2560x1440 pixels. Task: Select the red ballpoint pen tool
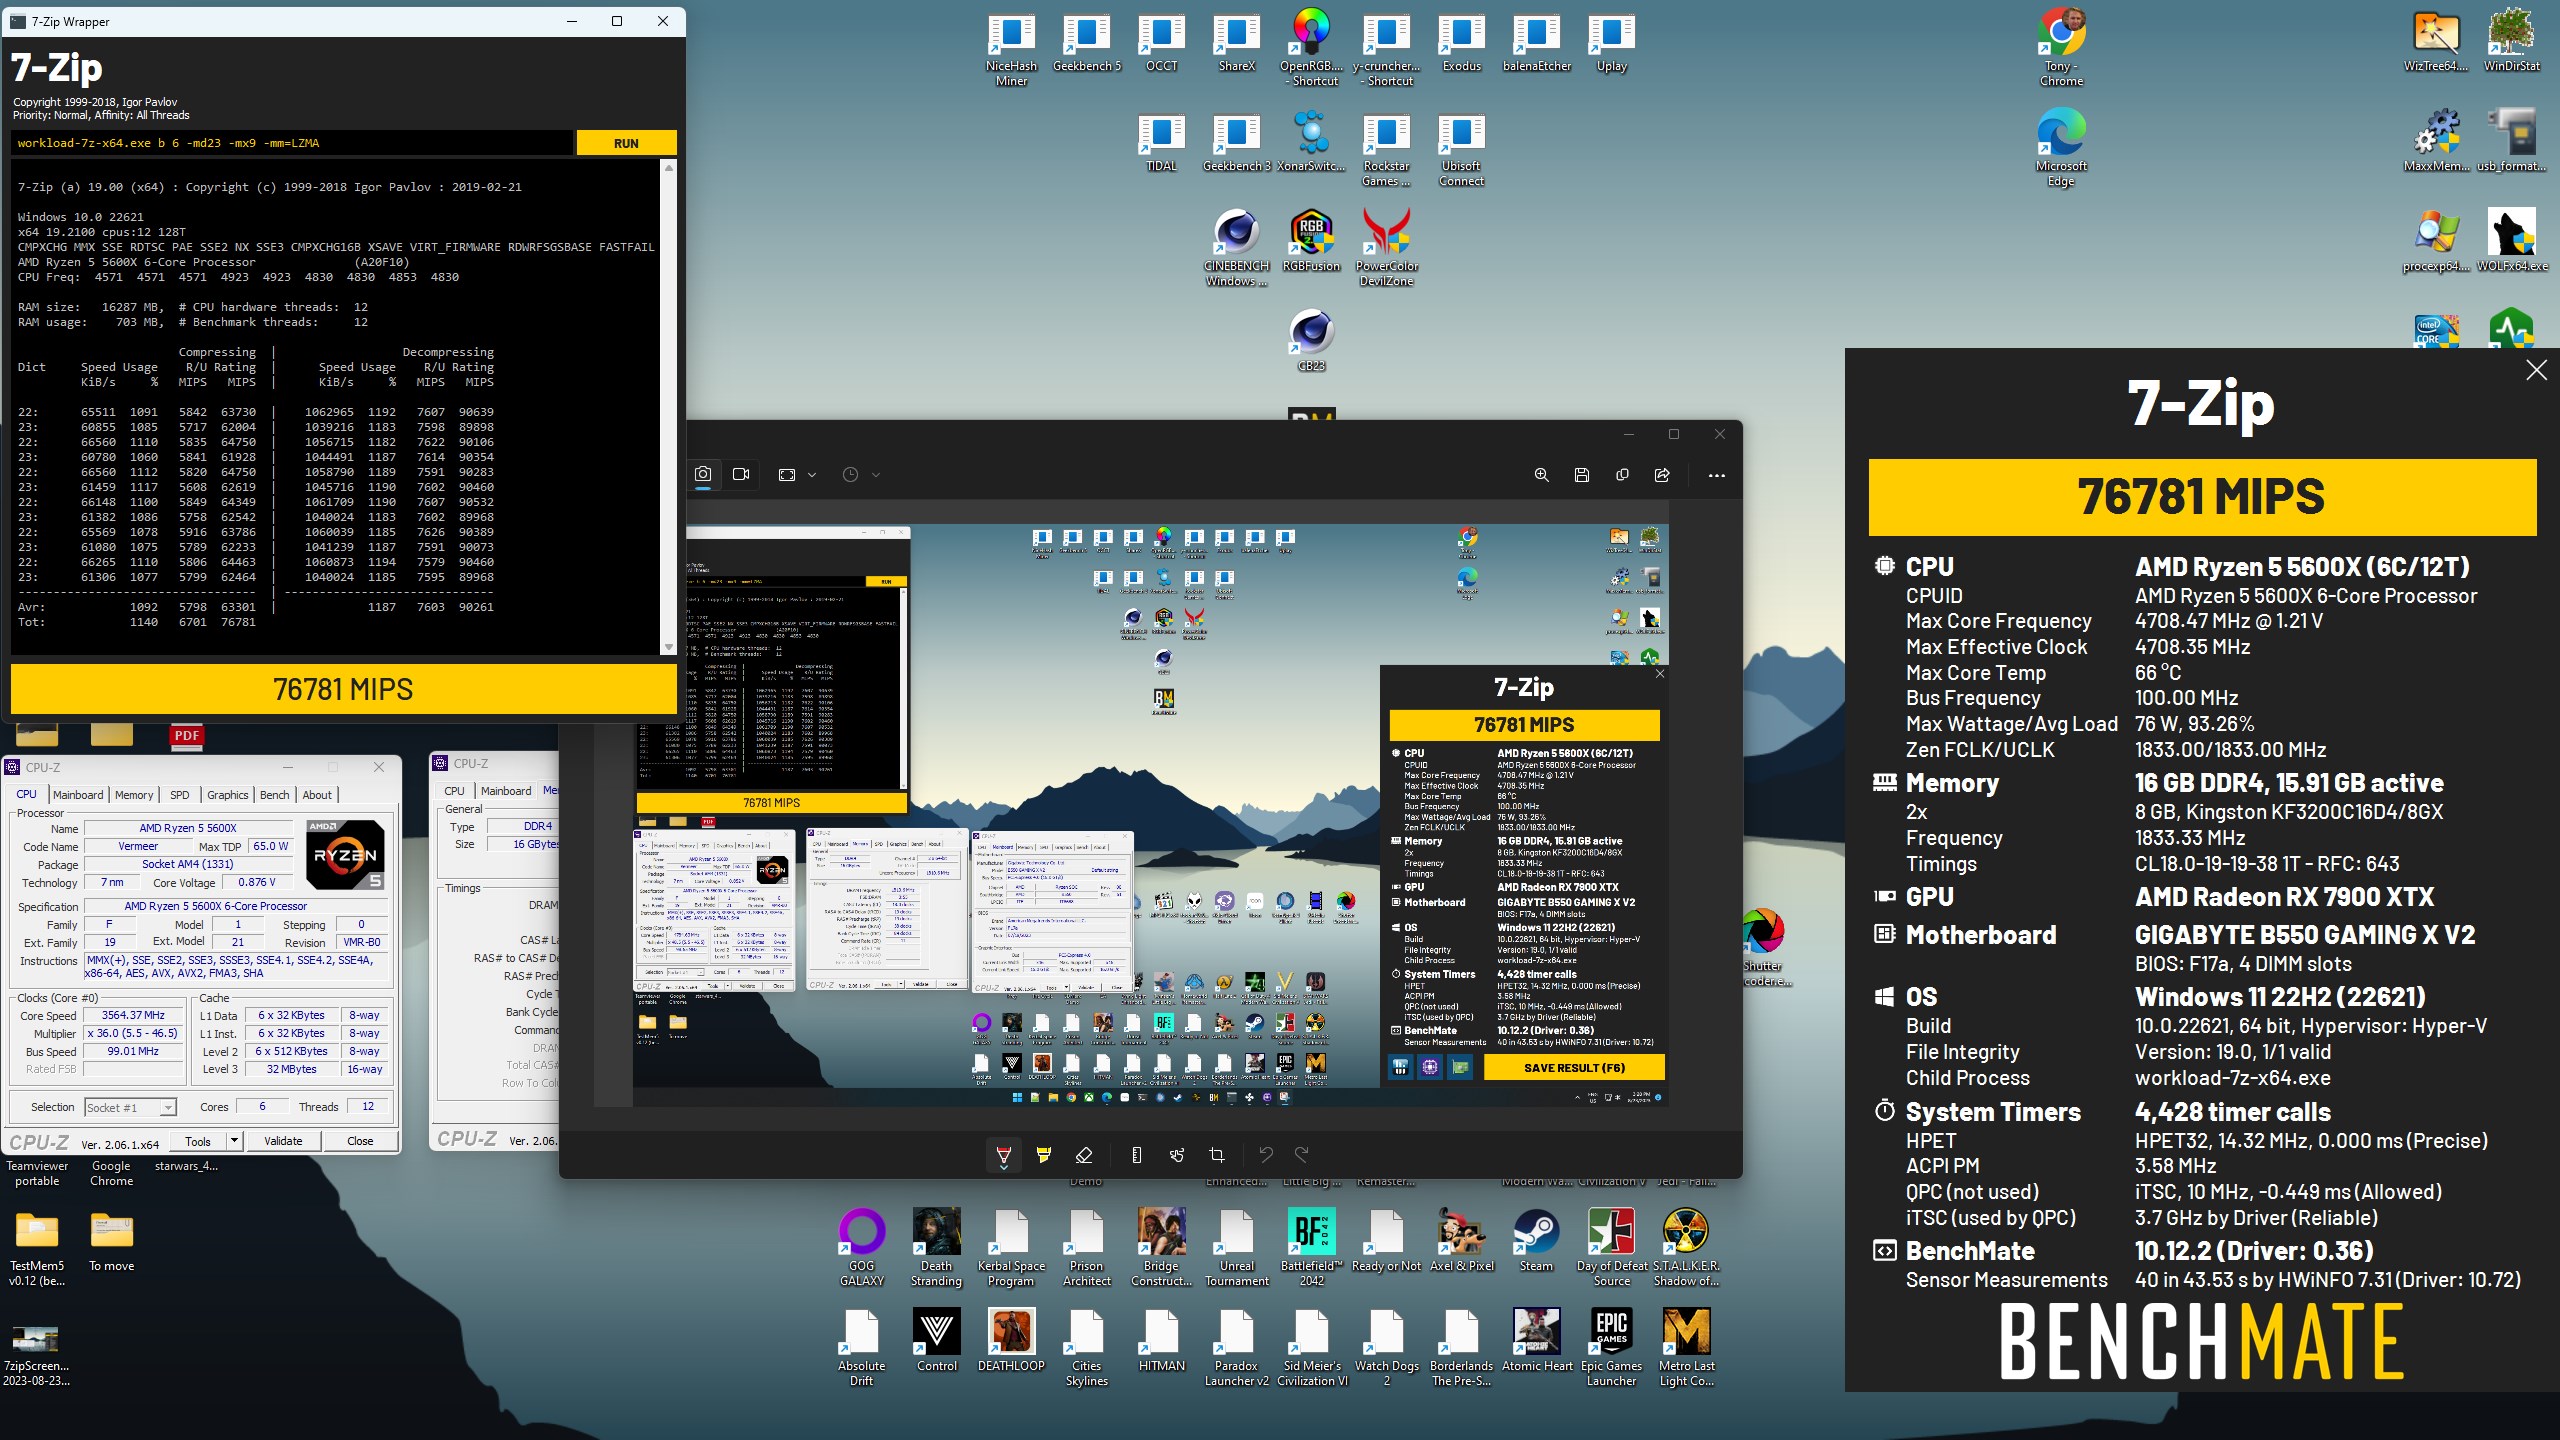point(1004,1156)
